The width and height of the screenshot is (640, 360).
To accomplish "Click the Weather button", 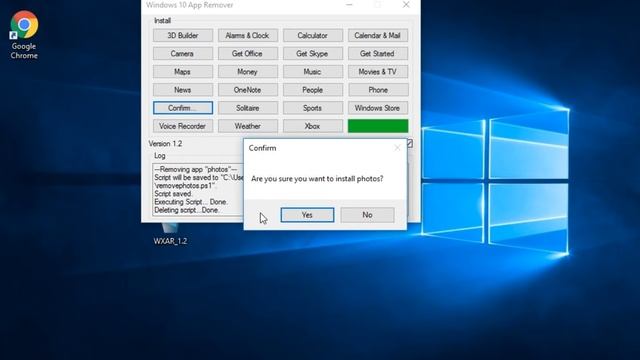I will coord(248,126).
